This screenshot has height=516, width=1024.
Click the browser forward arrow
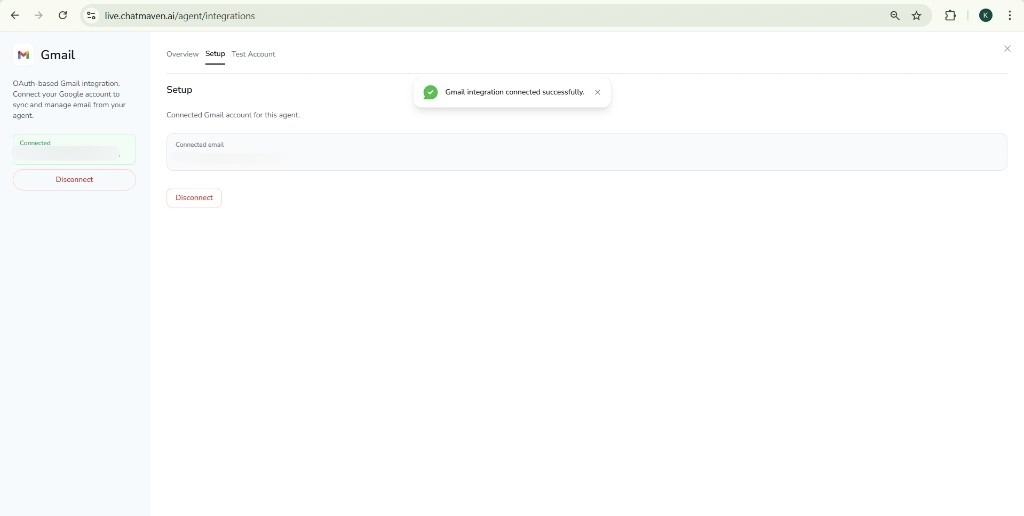(x=39, y=15)
